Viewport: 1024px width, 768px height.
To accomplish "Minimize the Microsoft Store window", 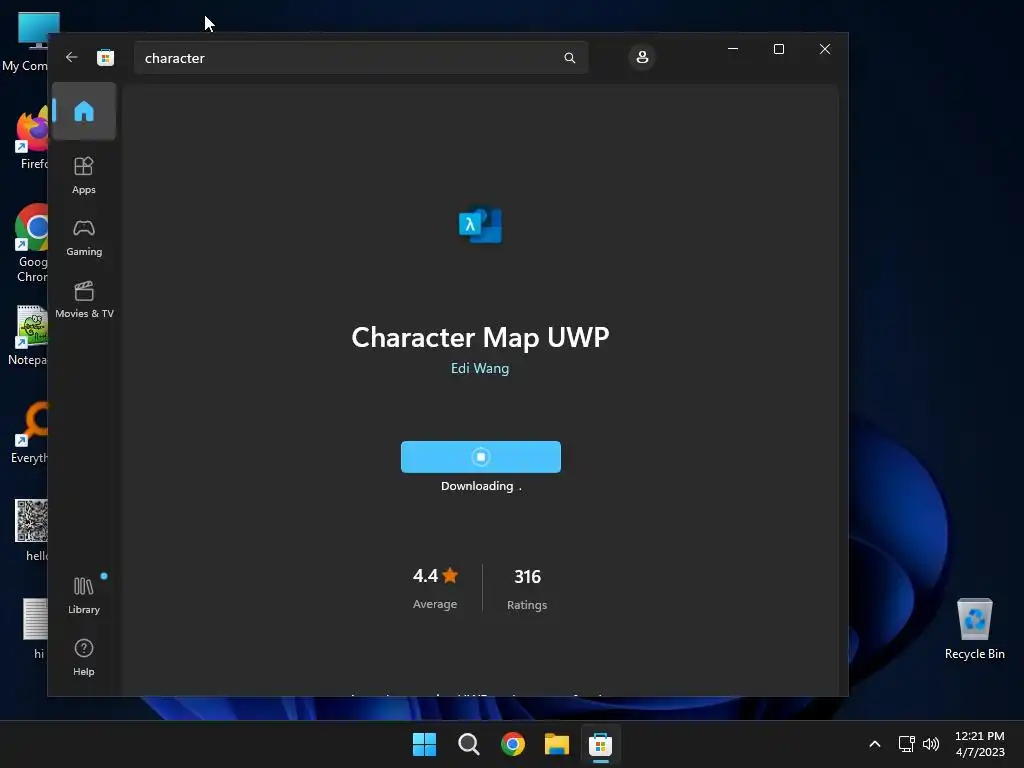I will (x=733, y=49).
